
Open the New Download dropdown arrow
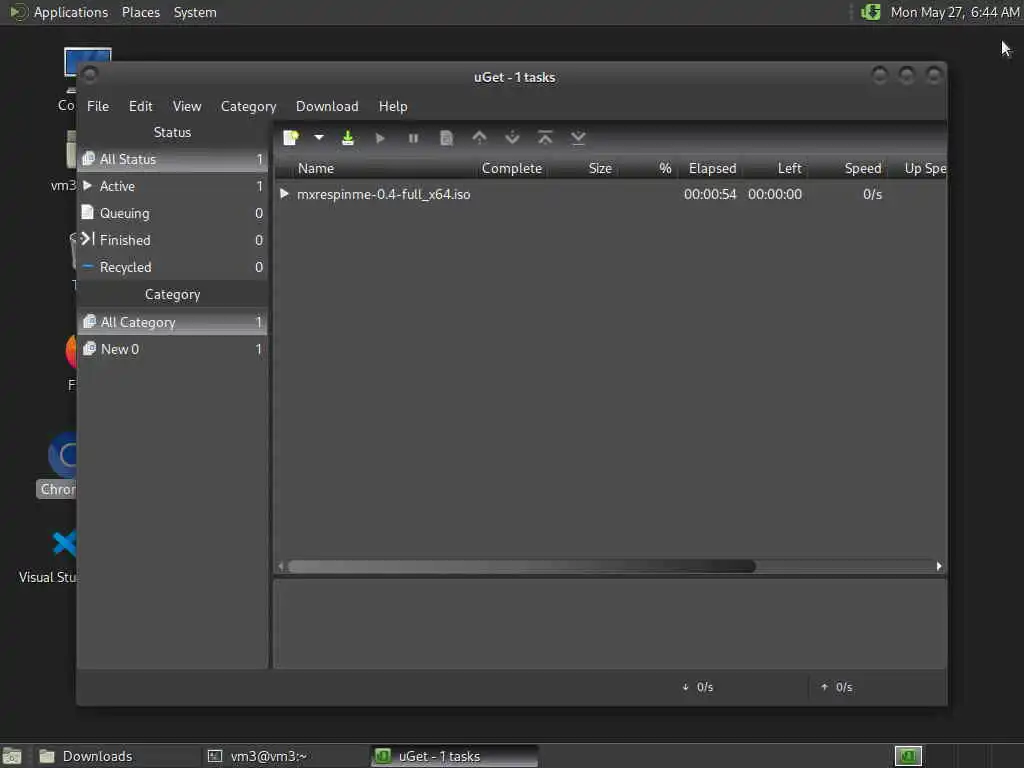(319, 138)
